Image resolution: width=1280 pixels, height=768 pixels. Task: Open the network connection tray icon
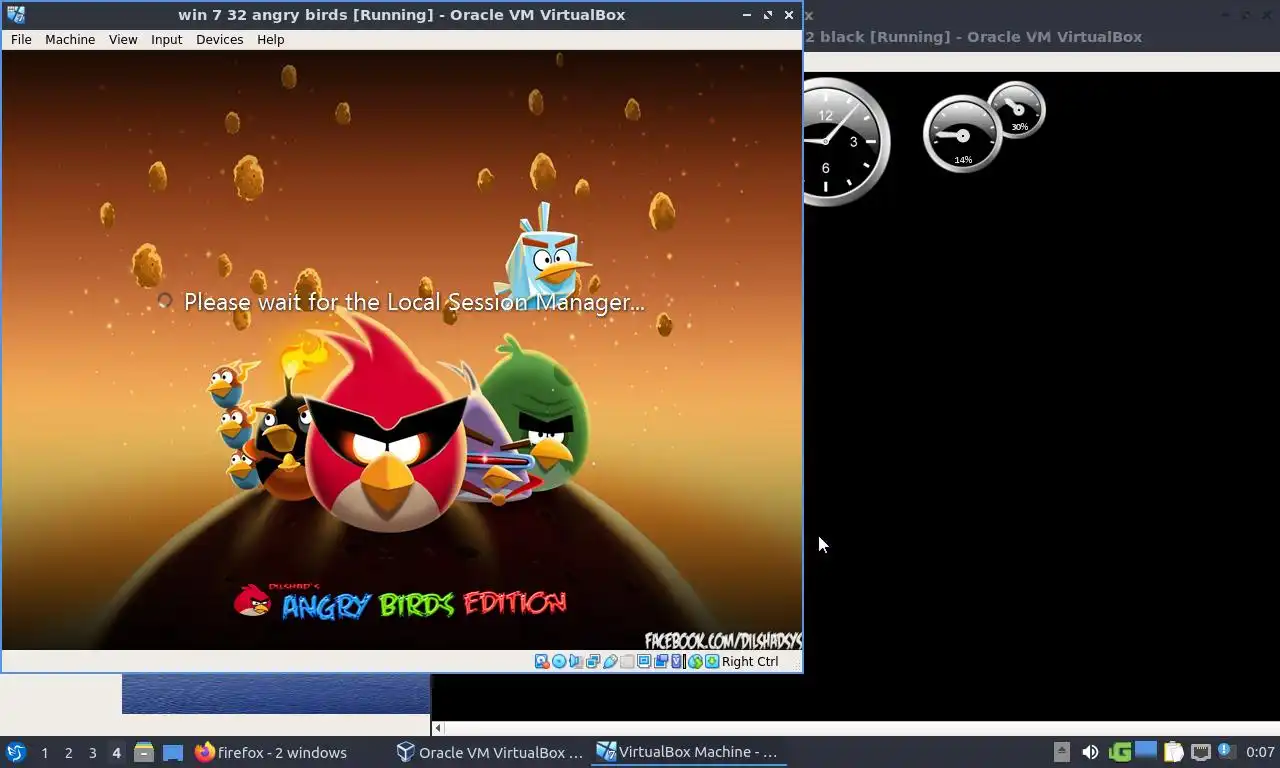(1201, 752)
